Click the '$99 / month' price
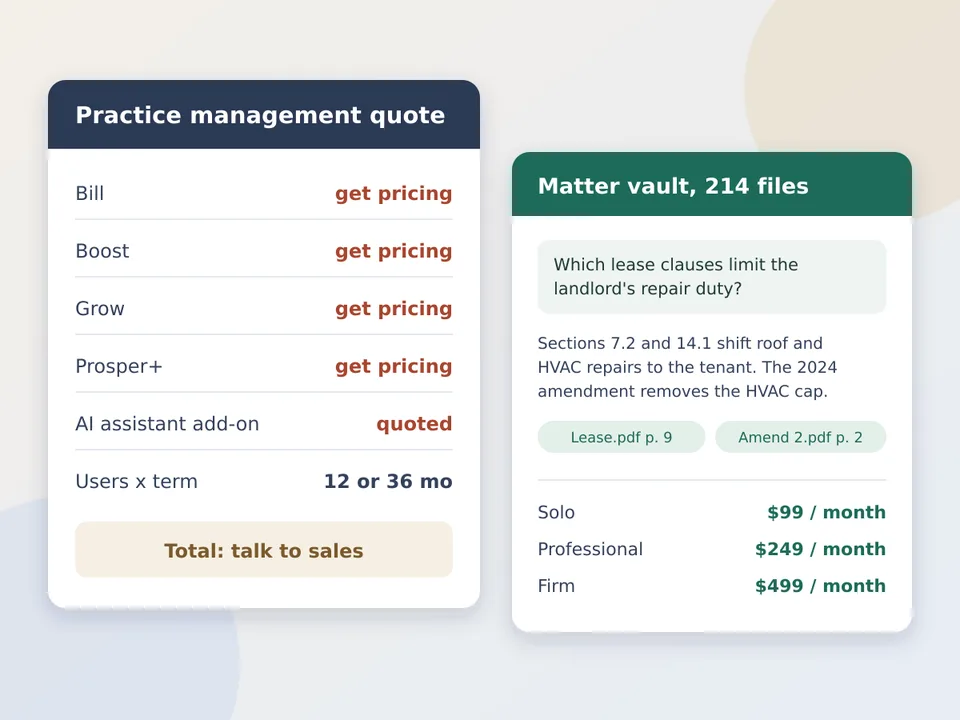 click(x=827, y=512)
